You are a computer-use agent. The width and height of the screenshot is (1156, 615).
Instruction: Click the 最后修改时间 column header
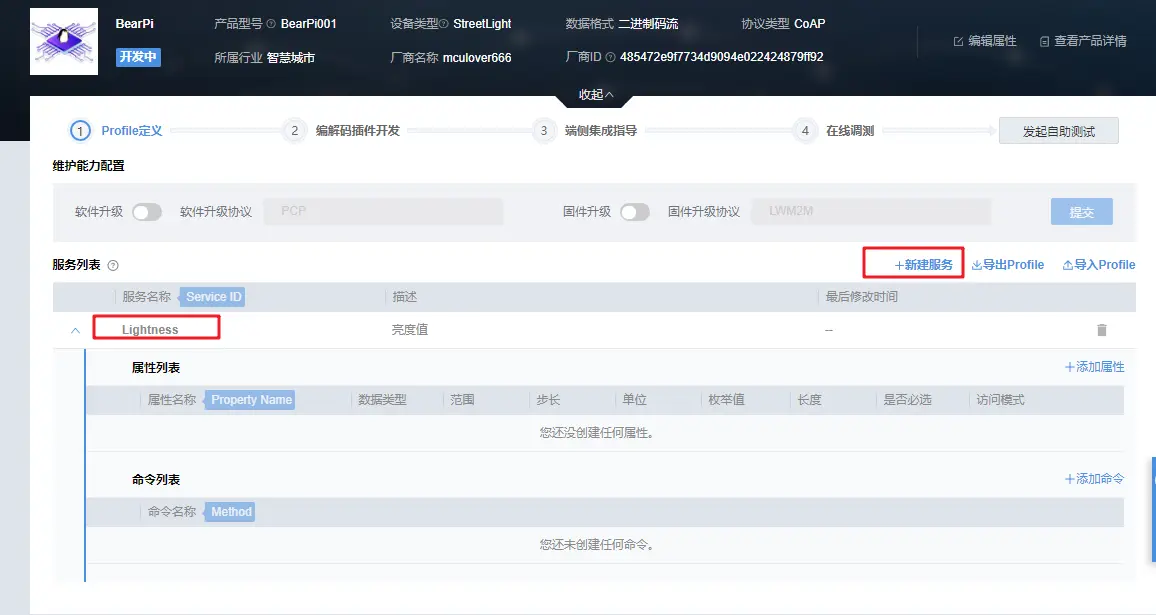861,296
